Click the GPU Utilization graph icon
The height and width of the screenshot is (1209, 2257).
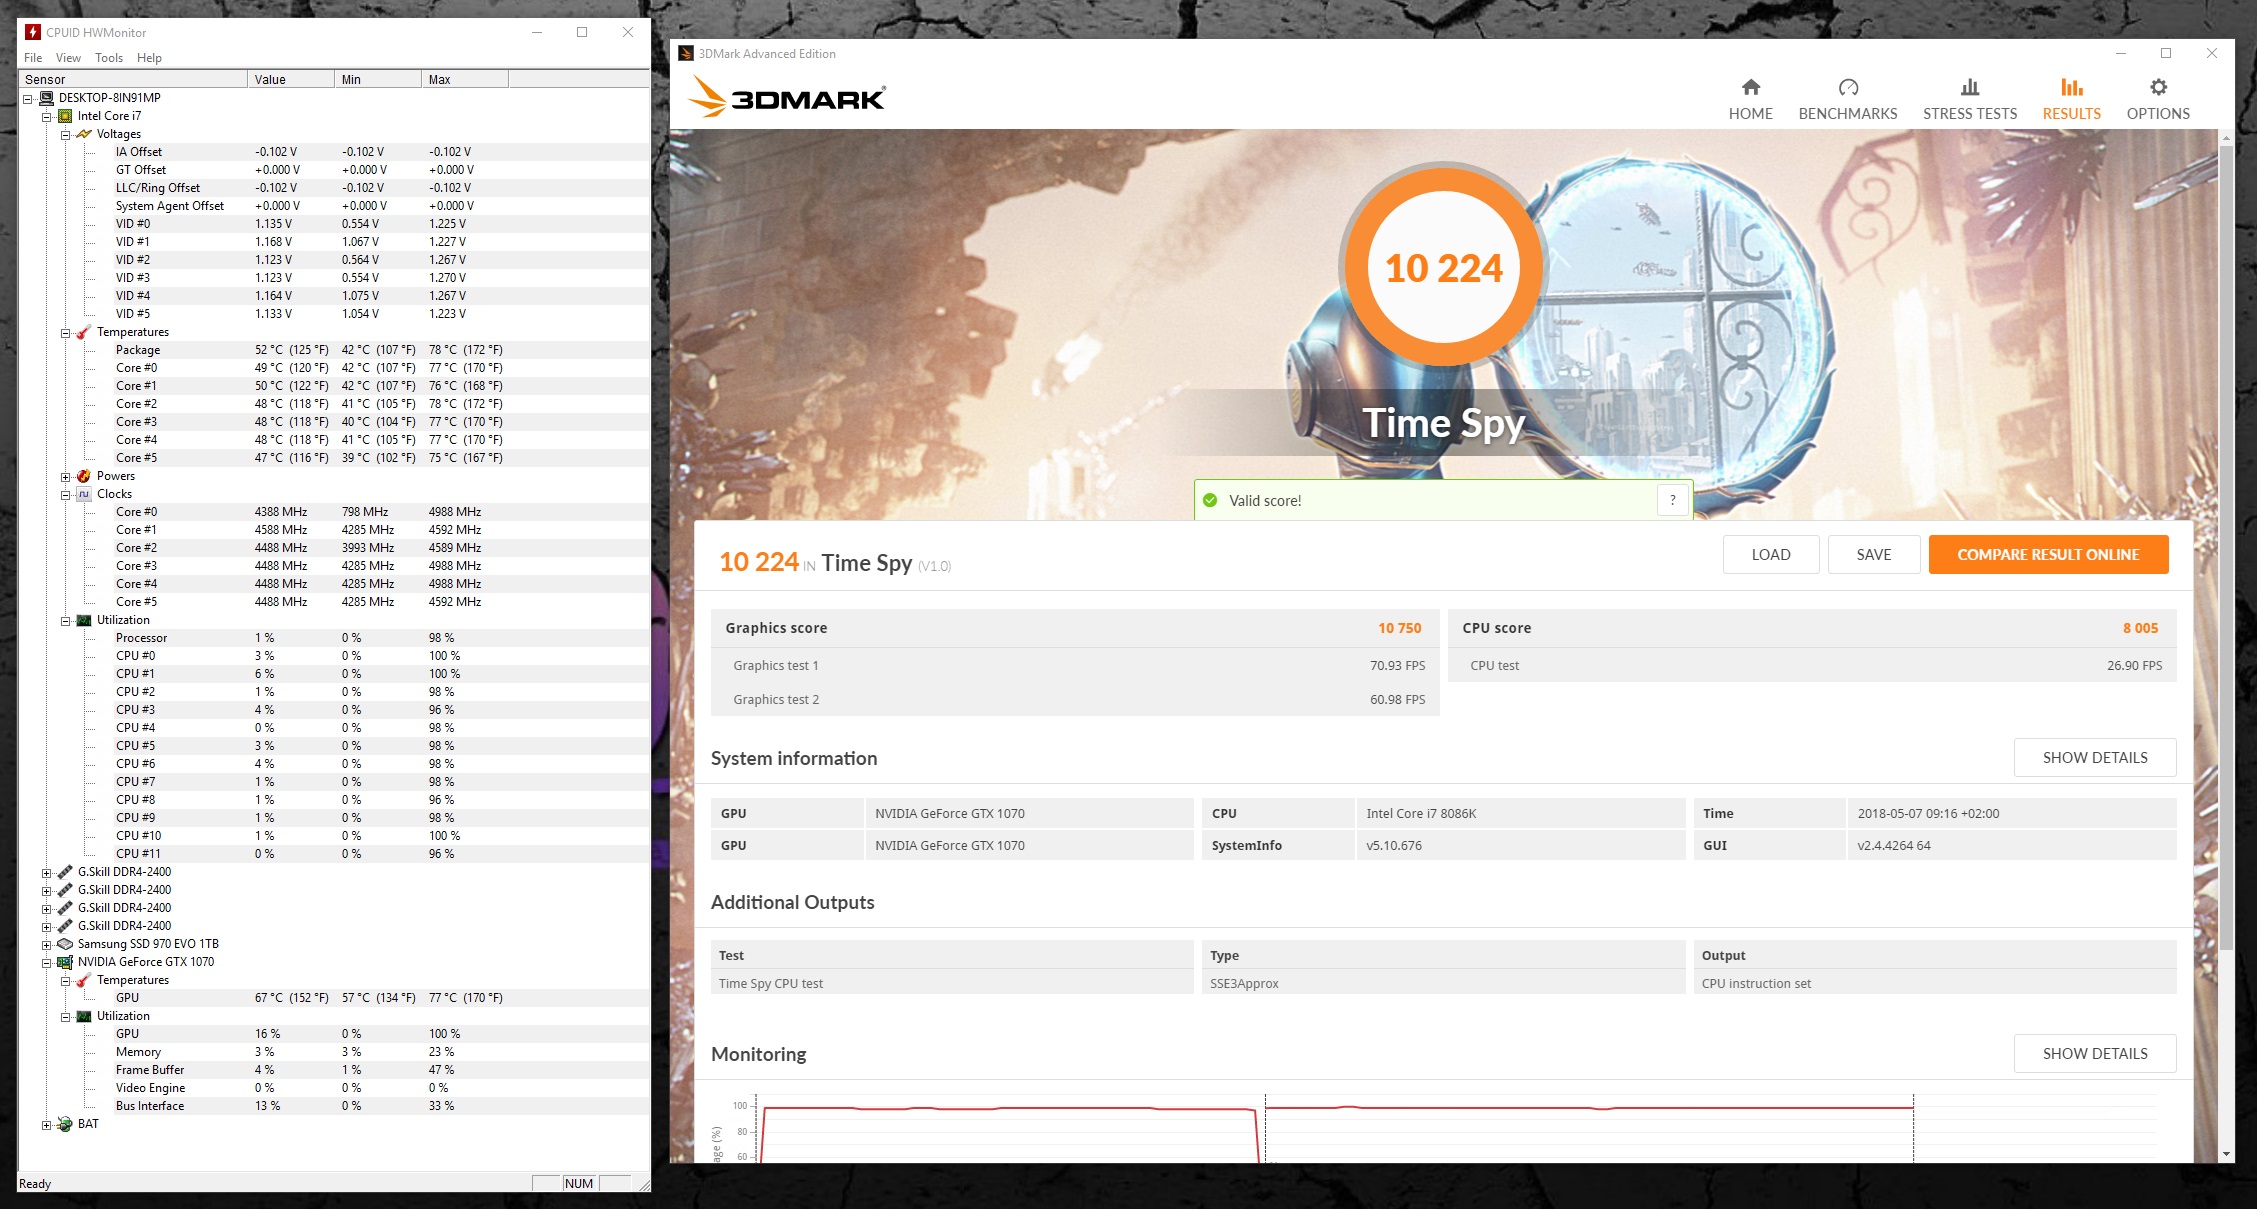84,1016
